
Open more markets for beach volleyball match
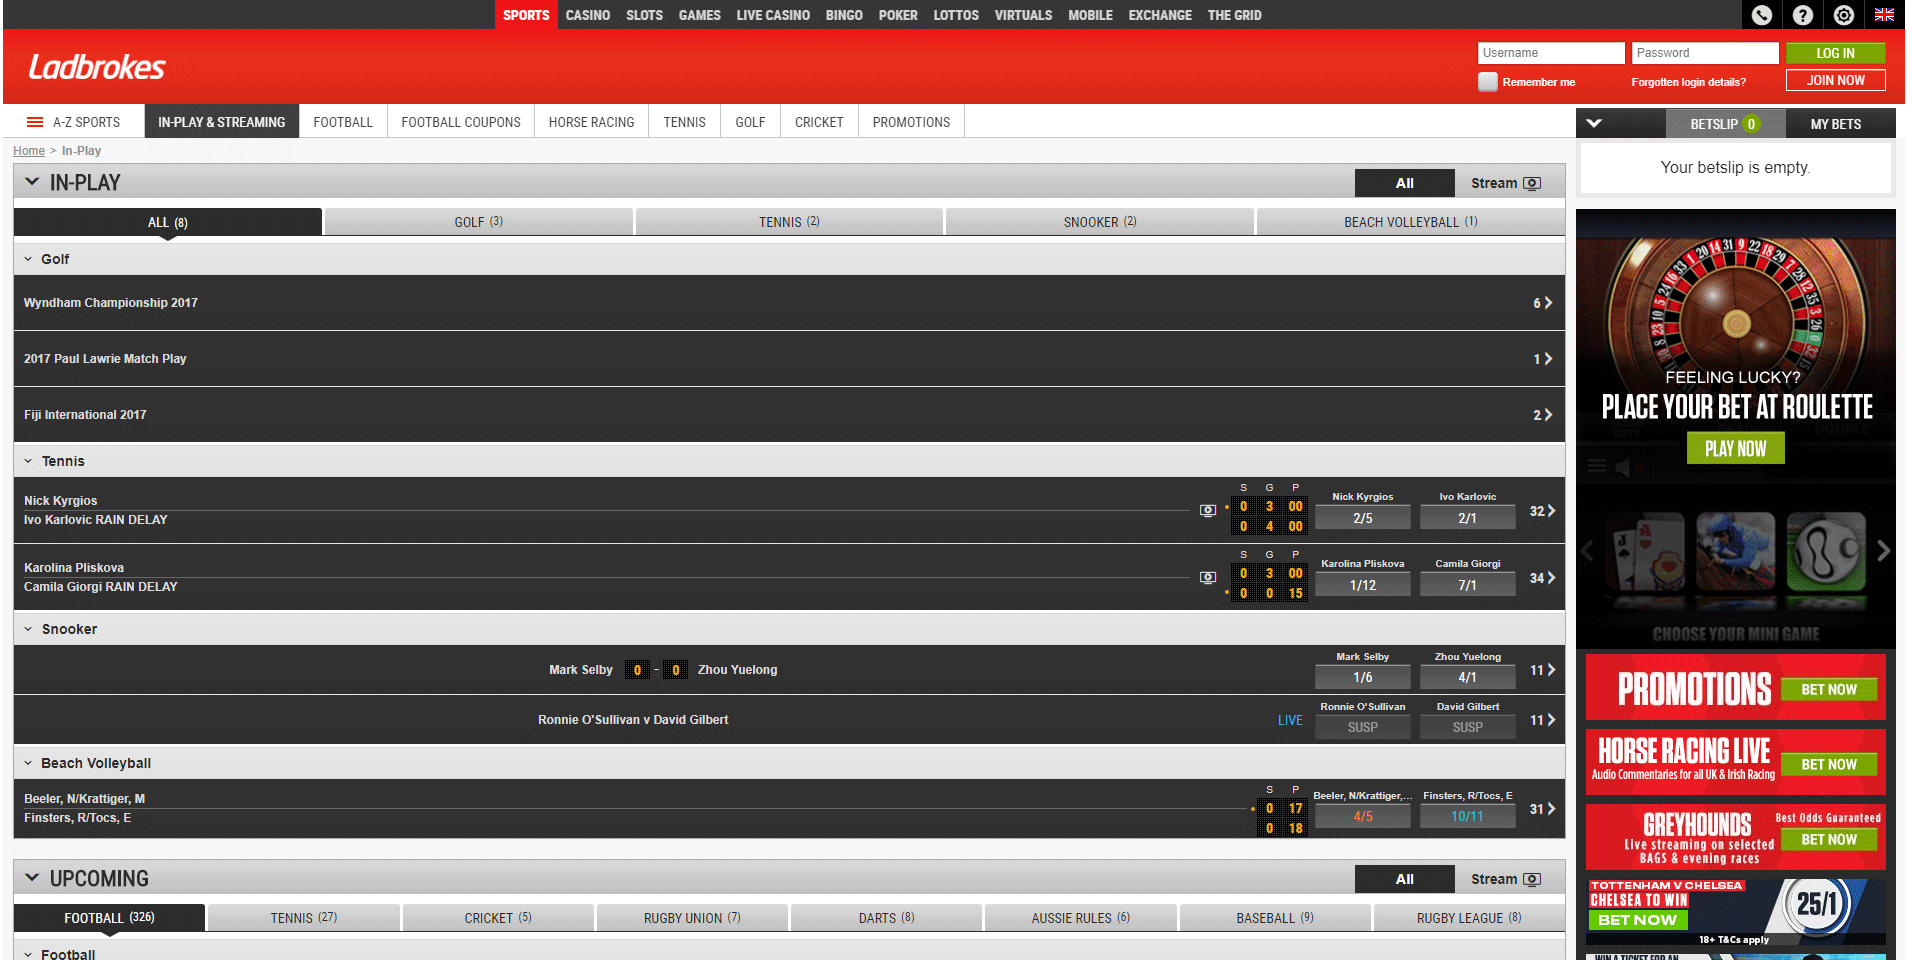coord(1543,809)
